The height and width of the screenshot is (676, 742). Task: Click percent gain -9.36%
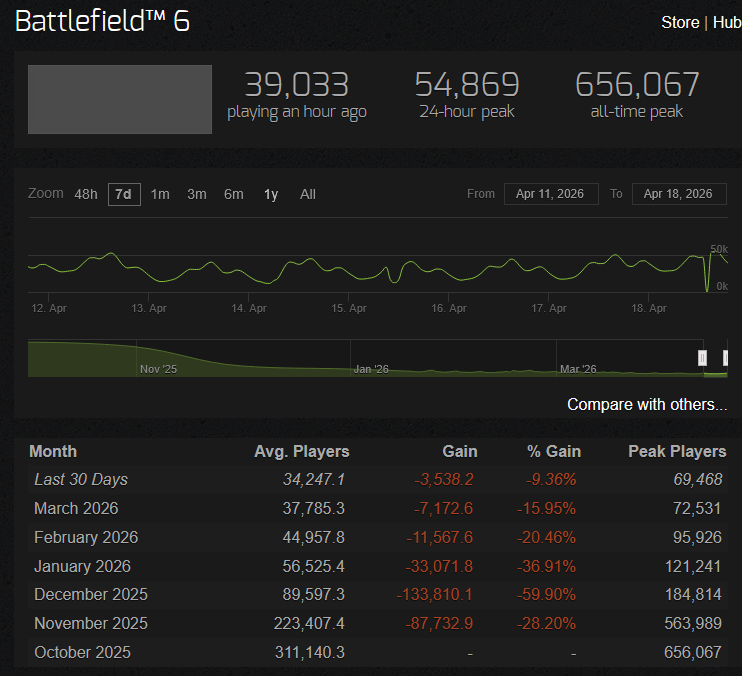pyautogui.click(x=551, y=479)
